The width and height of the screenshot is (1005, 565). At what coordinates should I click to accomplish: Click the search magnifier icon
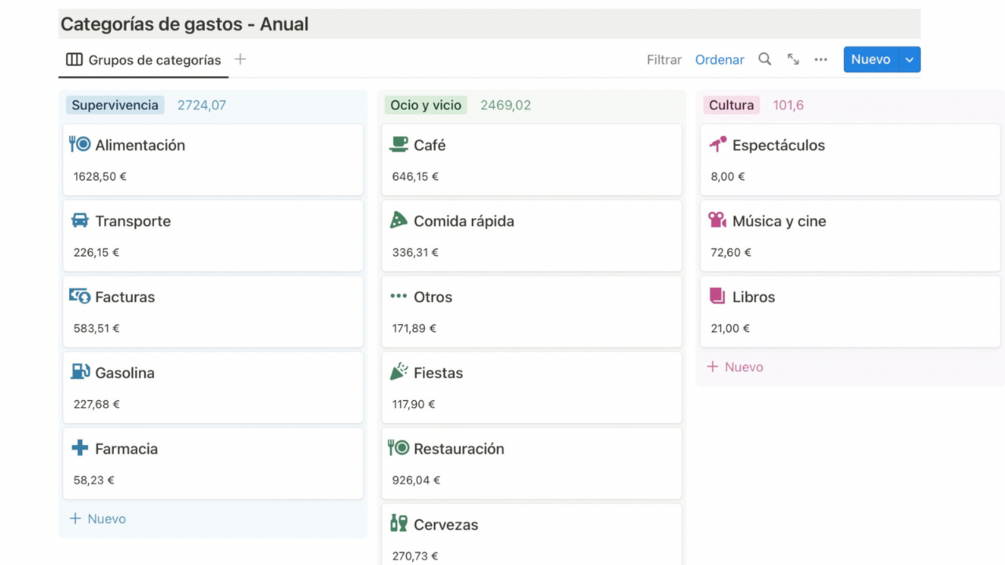[x=764, y=60]
